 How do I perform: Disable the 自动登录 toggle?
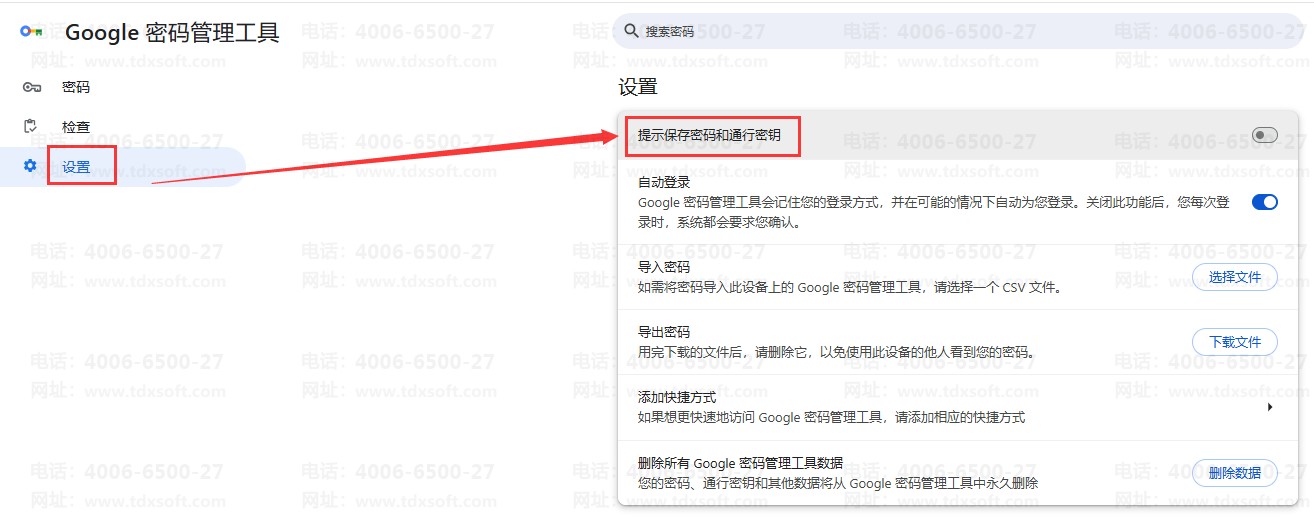pyautogui.click(x=1264, y=202)
